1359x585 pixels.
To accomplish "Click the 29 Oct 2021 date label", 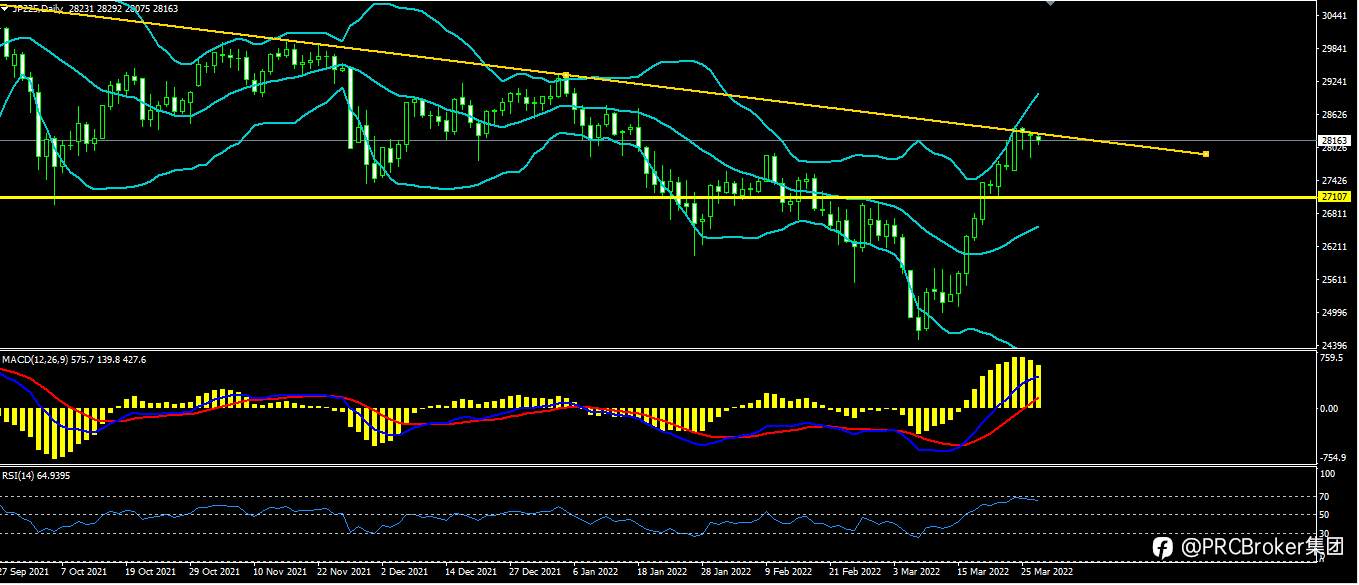I will click(x=214, y=573).
